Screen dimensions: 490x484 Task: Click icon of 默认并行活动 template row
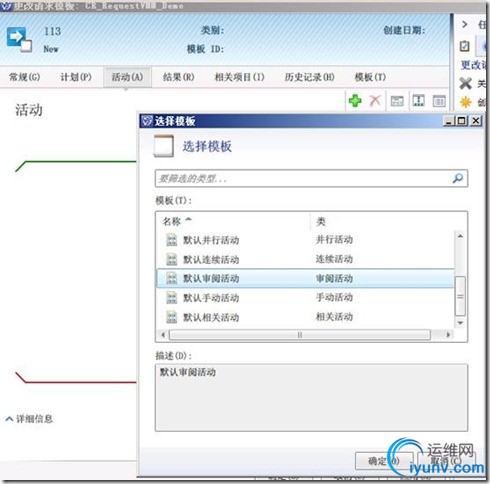pos(171,240)
